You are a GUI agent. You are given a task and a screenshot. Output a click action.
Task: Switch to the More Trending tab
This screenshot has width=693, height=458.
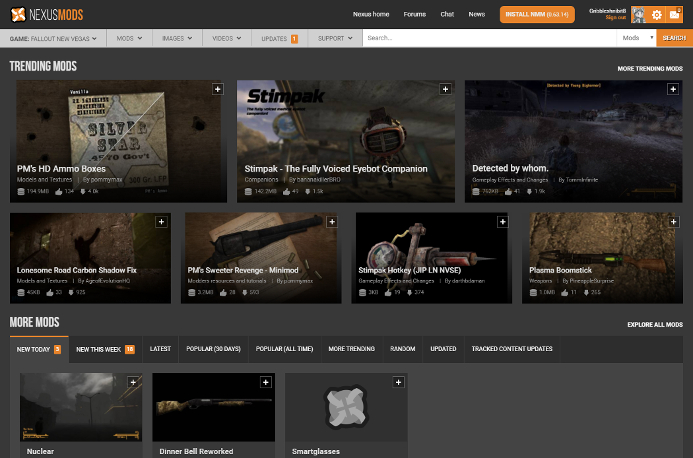(352, 349)
